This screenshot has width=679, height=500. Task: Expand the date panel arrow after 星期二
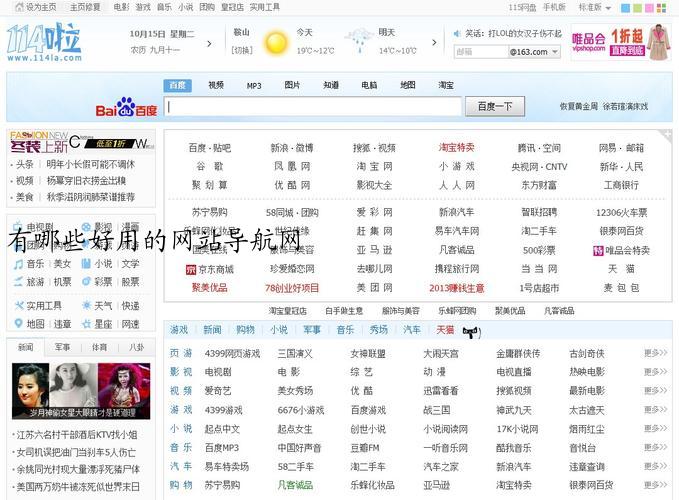point(210,44)
